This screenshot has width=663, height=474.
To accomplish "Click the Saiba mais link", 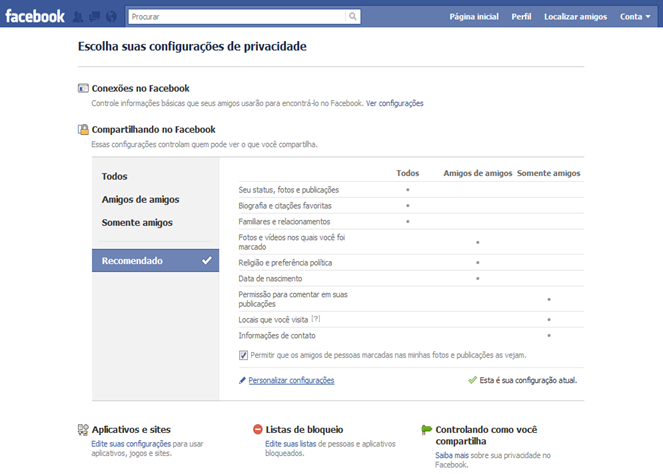I will click(x=452, y=455).
